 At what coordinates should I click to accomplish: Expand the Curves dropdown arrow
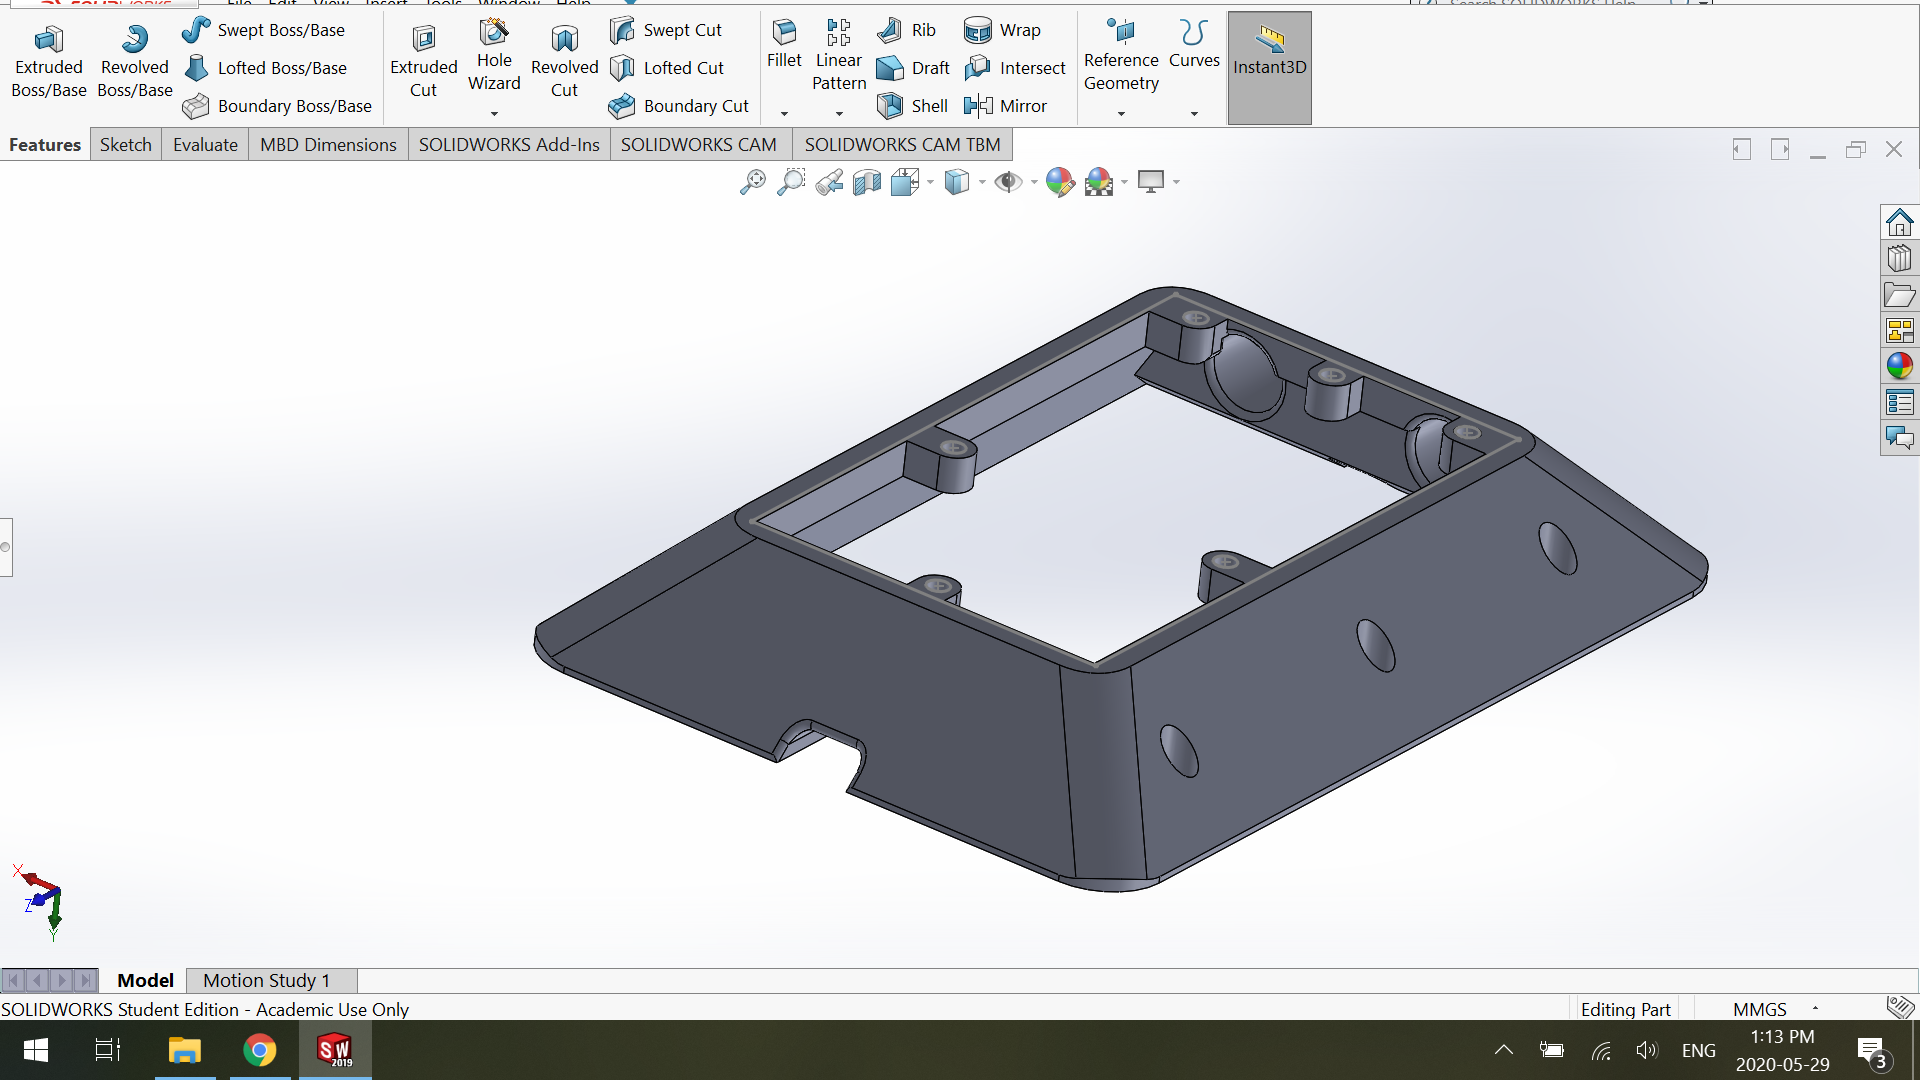1194,114
